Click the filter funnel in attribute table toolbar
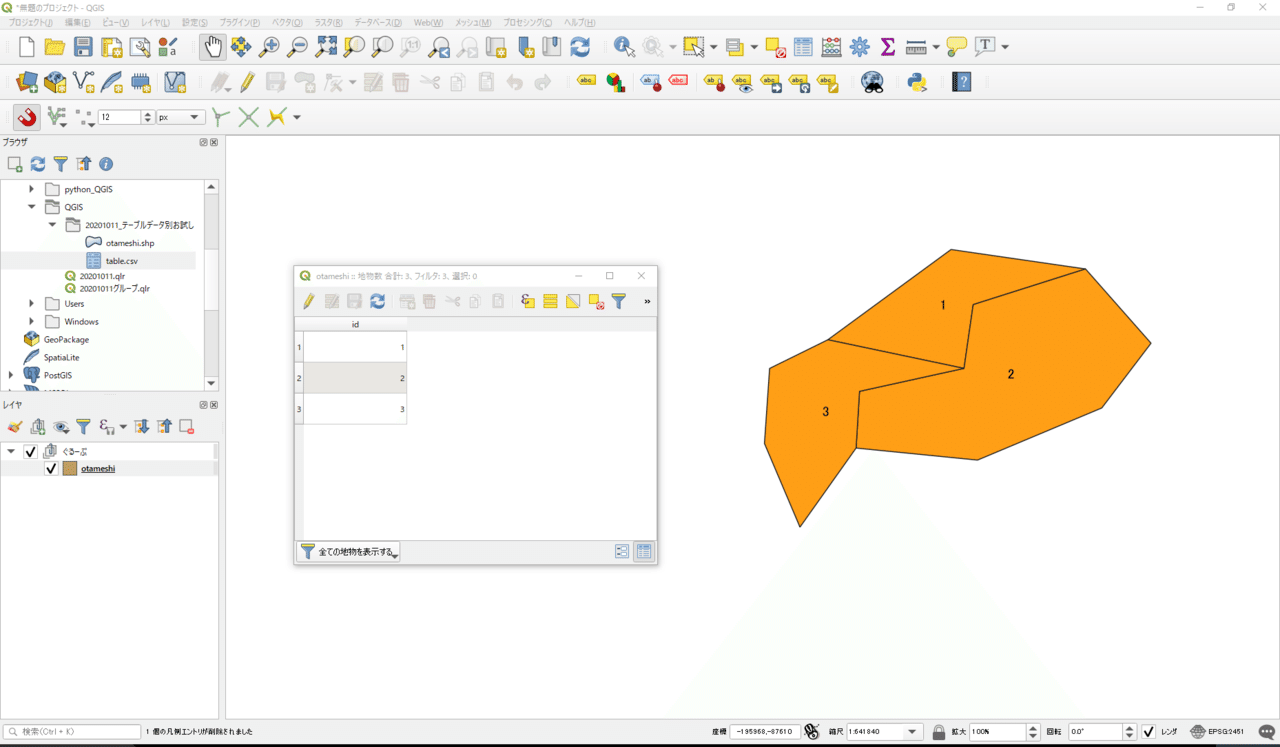This screenshot has height=747, width=1280. 619,301
